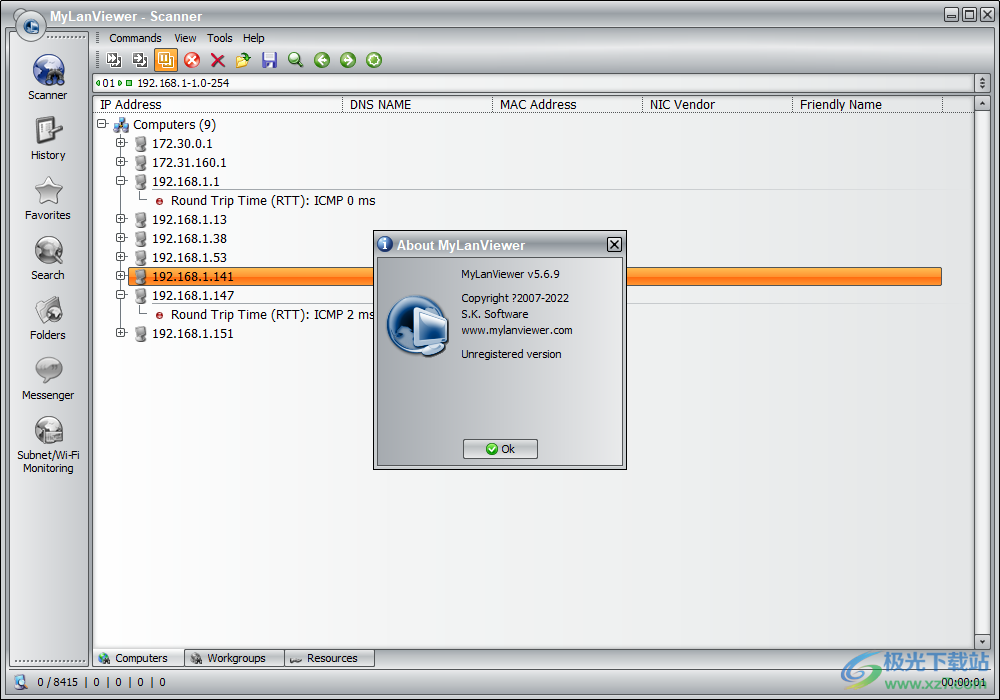Image resolution: width=1000 pixels, height=700 pixels.
Task: Expand the 192.168.1.13 node
Action: point(121,219)
